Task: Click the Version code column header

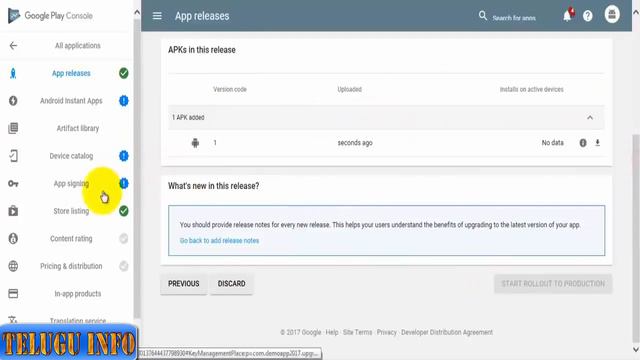Action: (230, 89)
